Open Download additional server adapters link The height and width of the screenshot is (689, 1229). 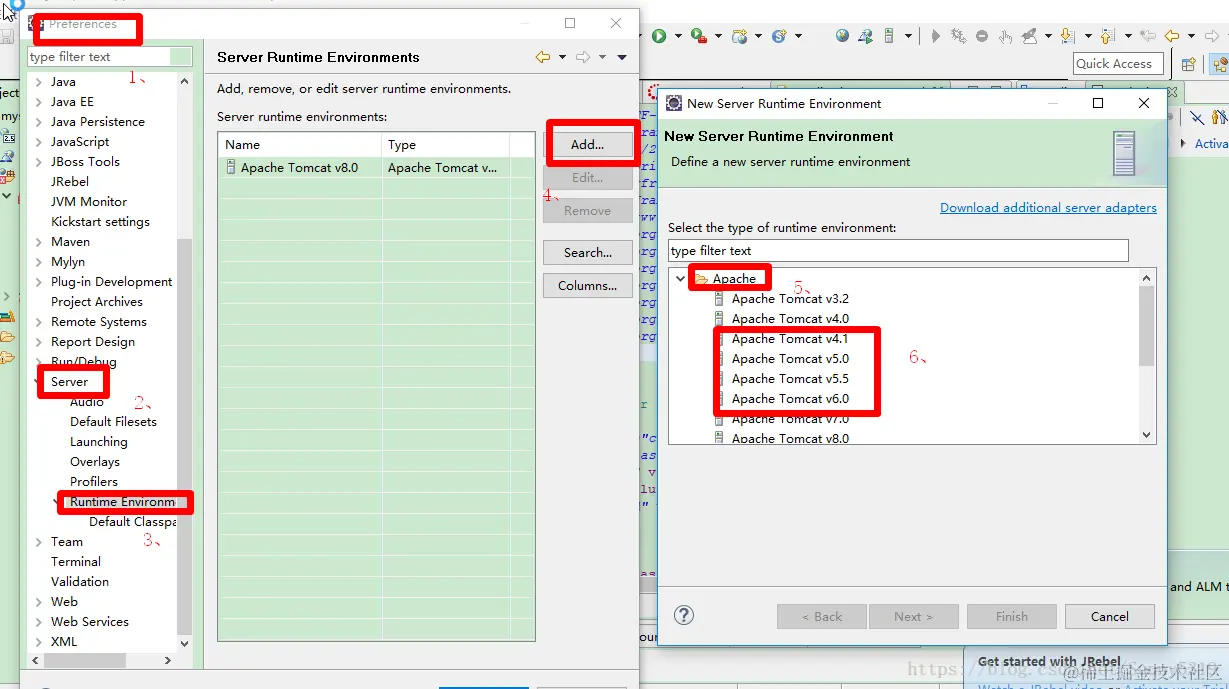pos(1048,208)
